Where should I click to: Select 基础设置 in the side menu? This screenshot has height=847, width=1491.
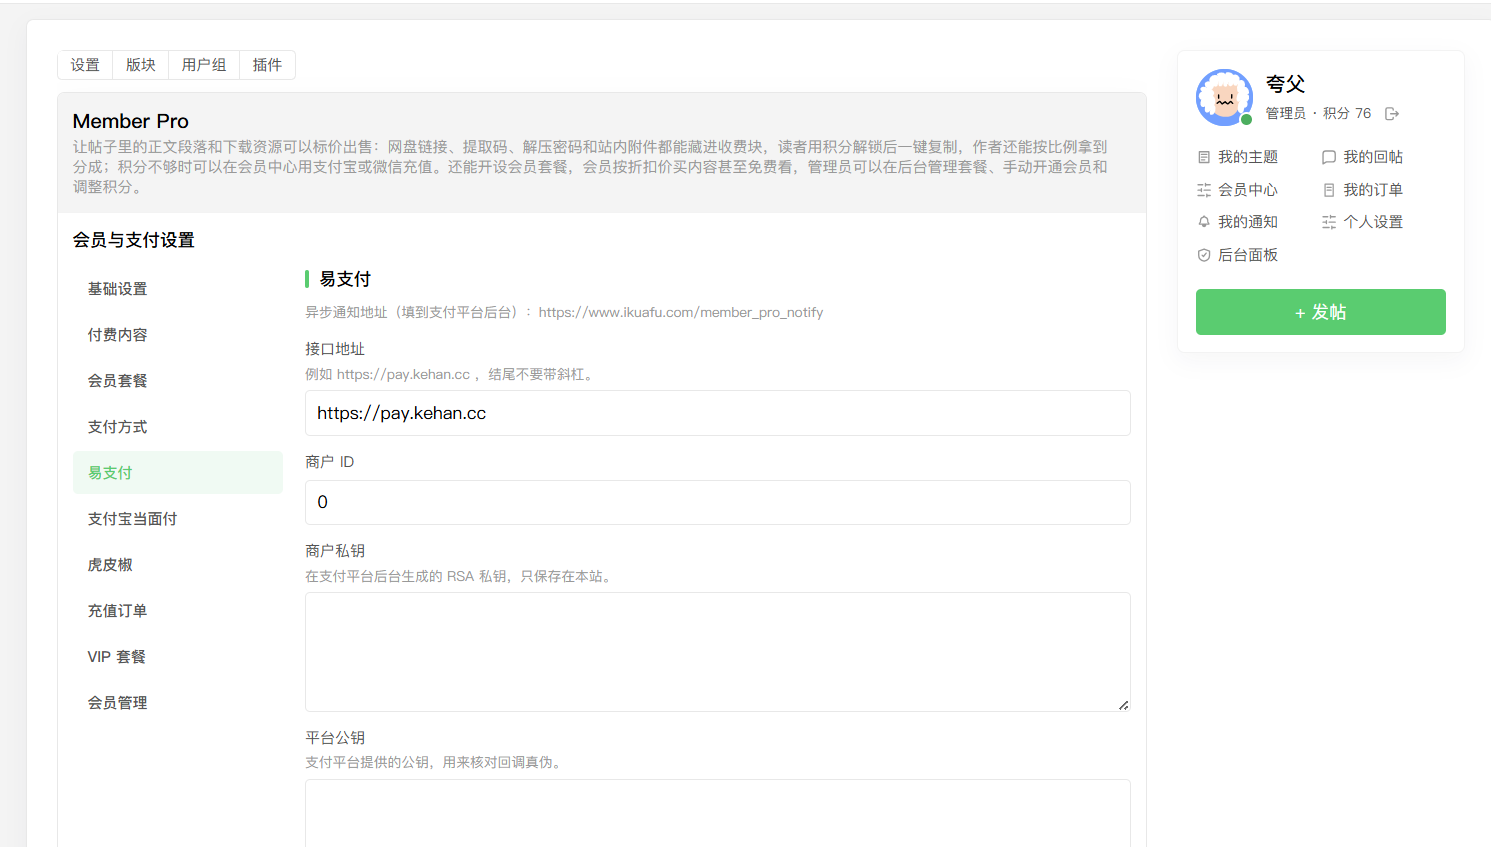pos(178,289)
